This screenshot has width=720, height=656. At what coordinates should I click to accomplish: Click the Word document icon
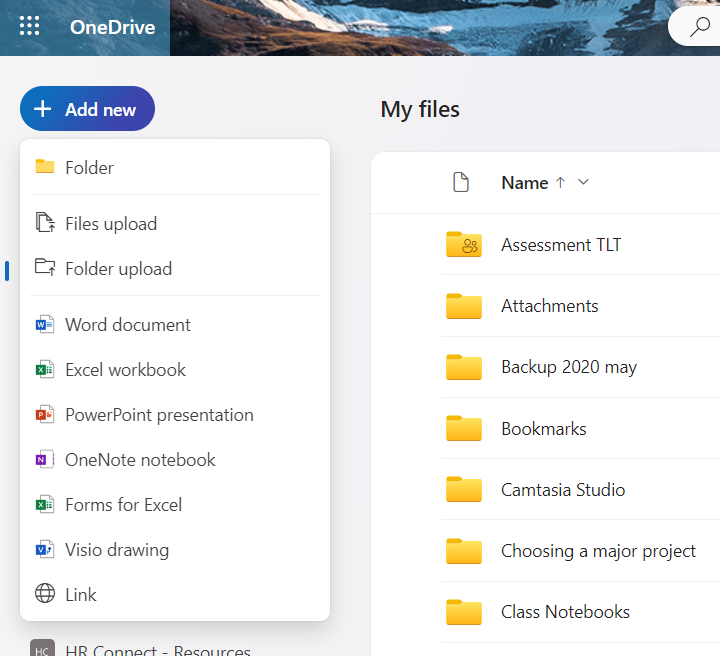click(x=45, y=325)
